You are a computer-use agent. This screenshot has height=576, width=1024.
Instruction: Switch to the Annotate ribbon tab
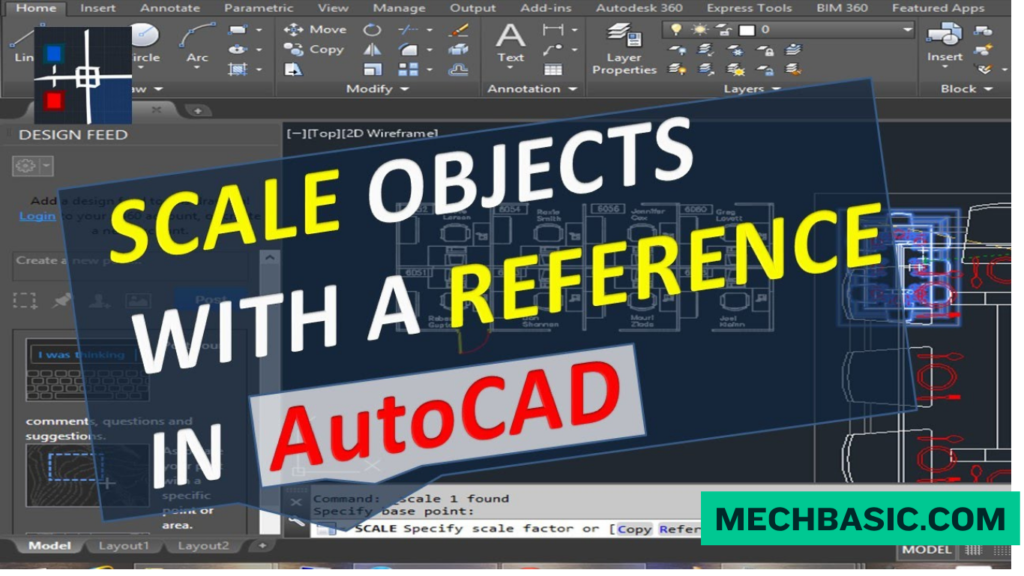click(170, 8)
